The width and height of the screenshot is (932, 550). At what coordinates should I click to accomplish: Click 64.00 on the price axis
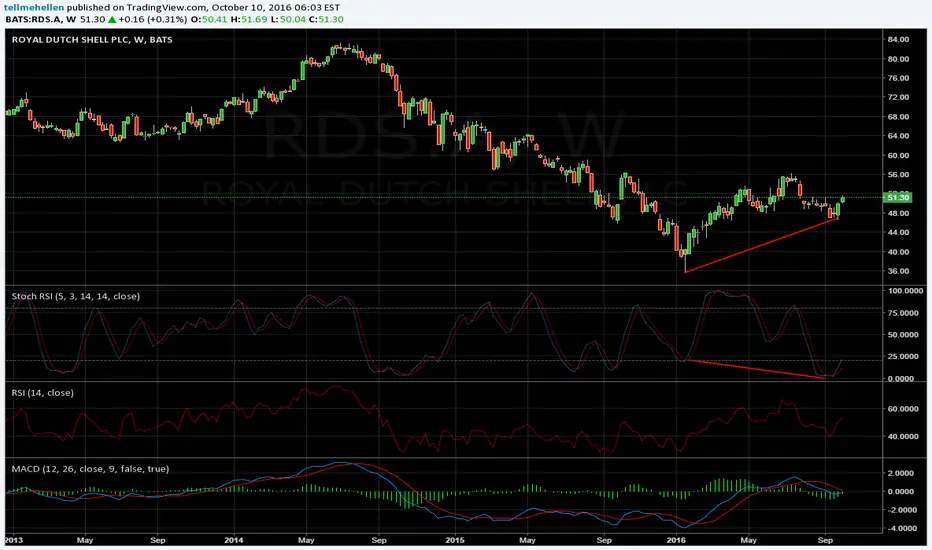898,136
